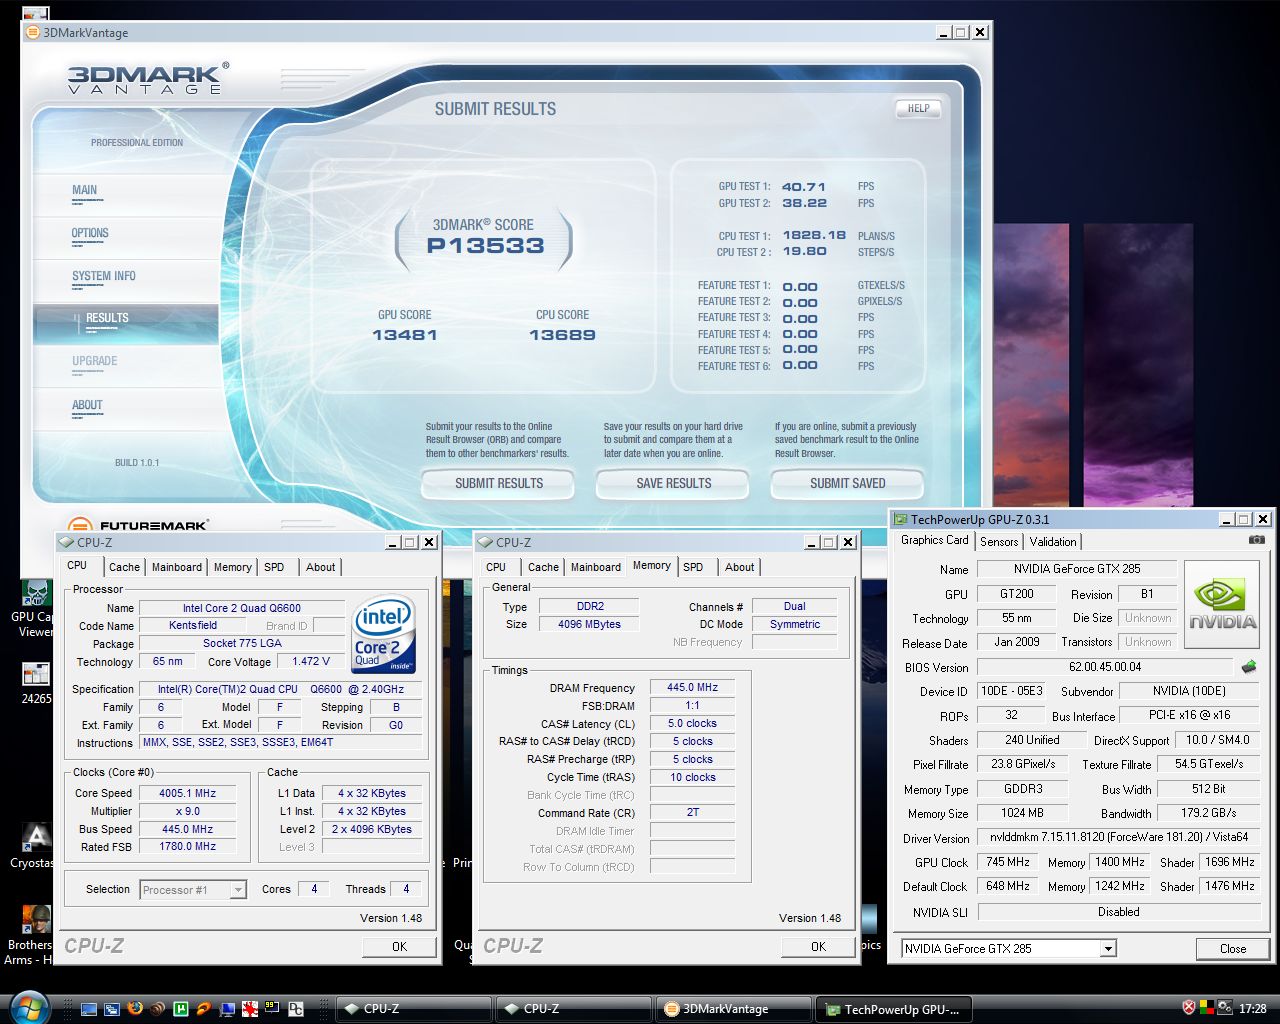Click the red security shield tray icon
Viewport: 1280px width, 1024px height.
1189,1008
